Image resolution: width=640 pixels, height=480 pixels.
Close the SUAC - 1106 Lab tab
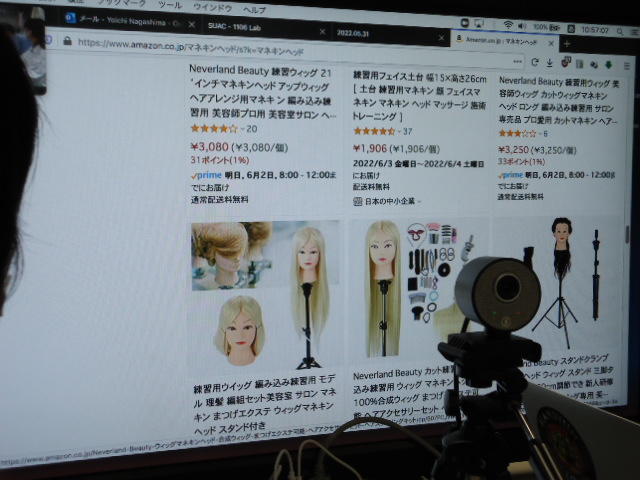click(x=322, y=31)
